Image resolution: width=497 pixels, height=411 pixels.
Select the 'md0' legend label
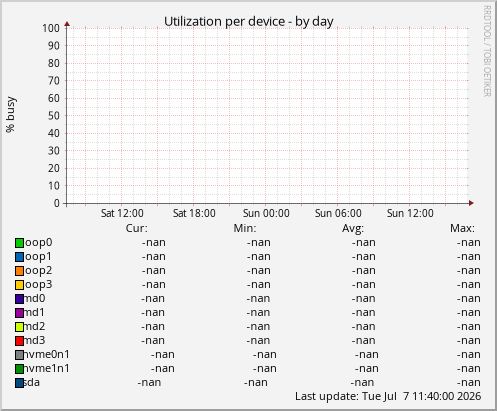click(x=35, y=298)
